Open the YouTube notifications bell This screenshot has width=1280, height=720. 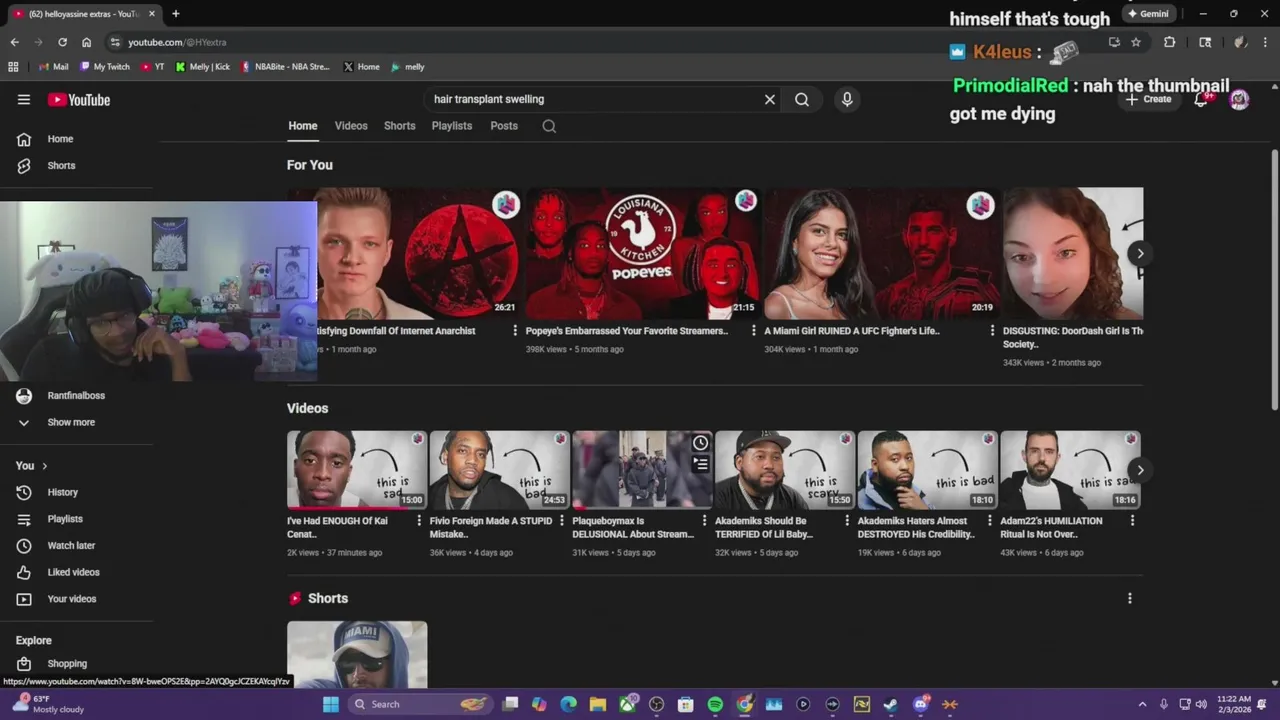pyautogui.click(x=1201, y=99)
